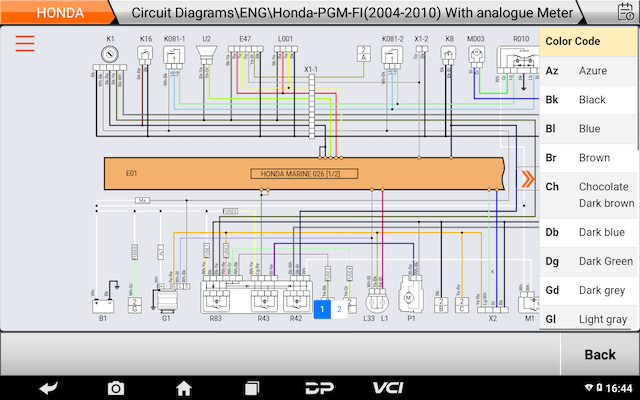Click the circuit diagram path title

[352, 13]
